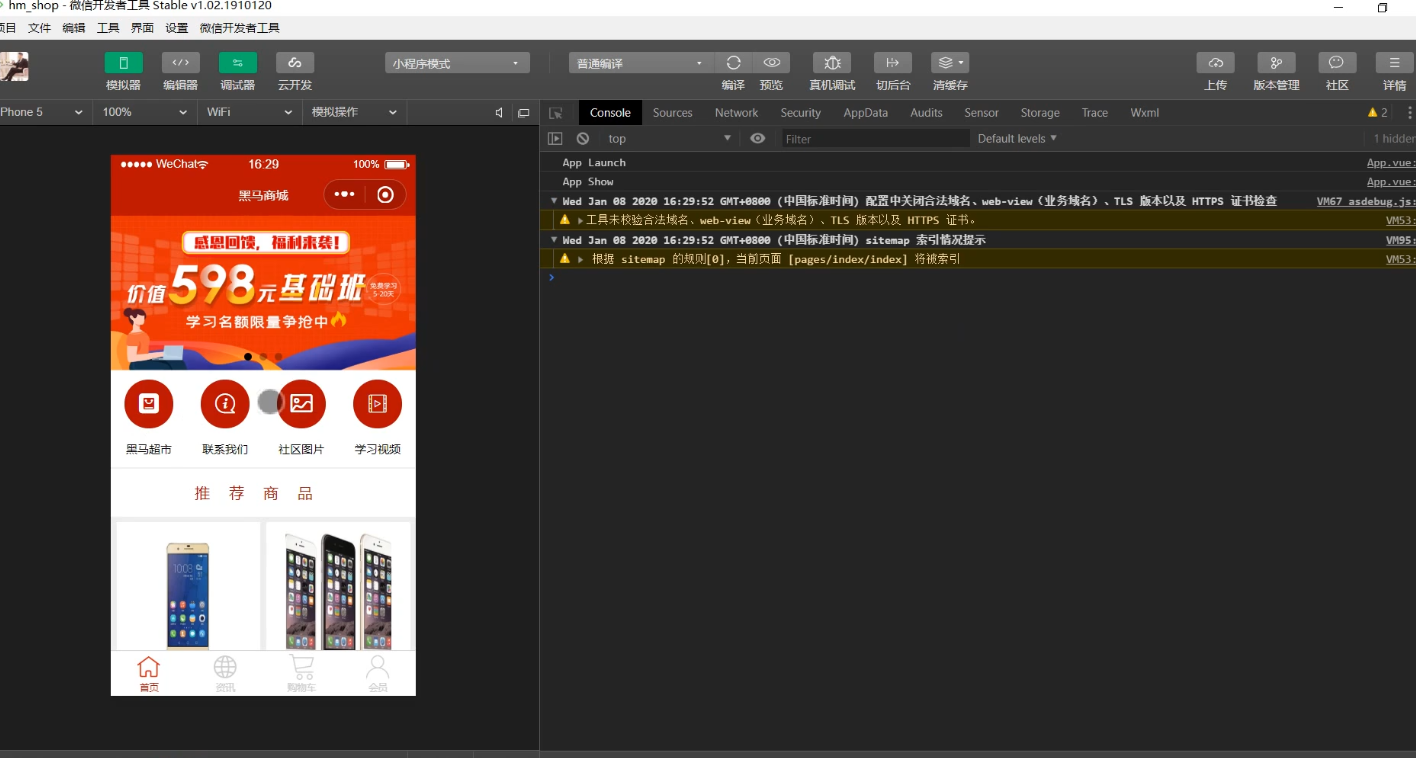Open the VM95 source link
This screenshot has width=1416, height=758.
tap(1400, 240)
